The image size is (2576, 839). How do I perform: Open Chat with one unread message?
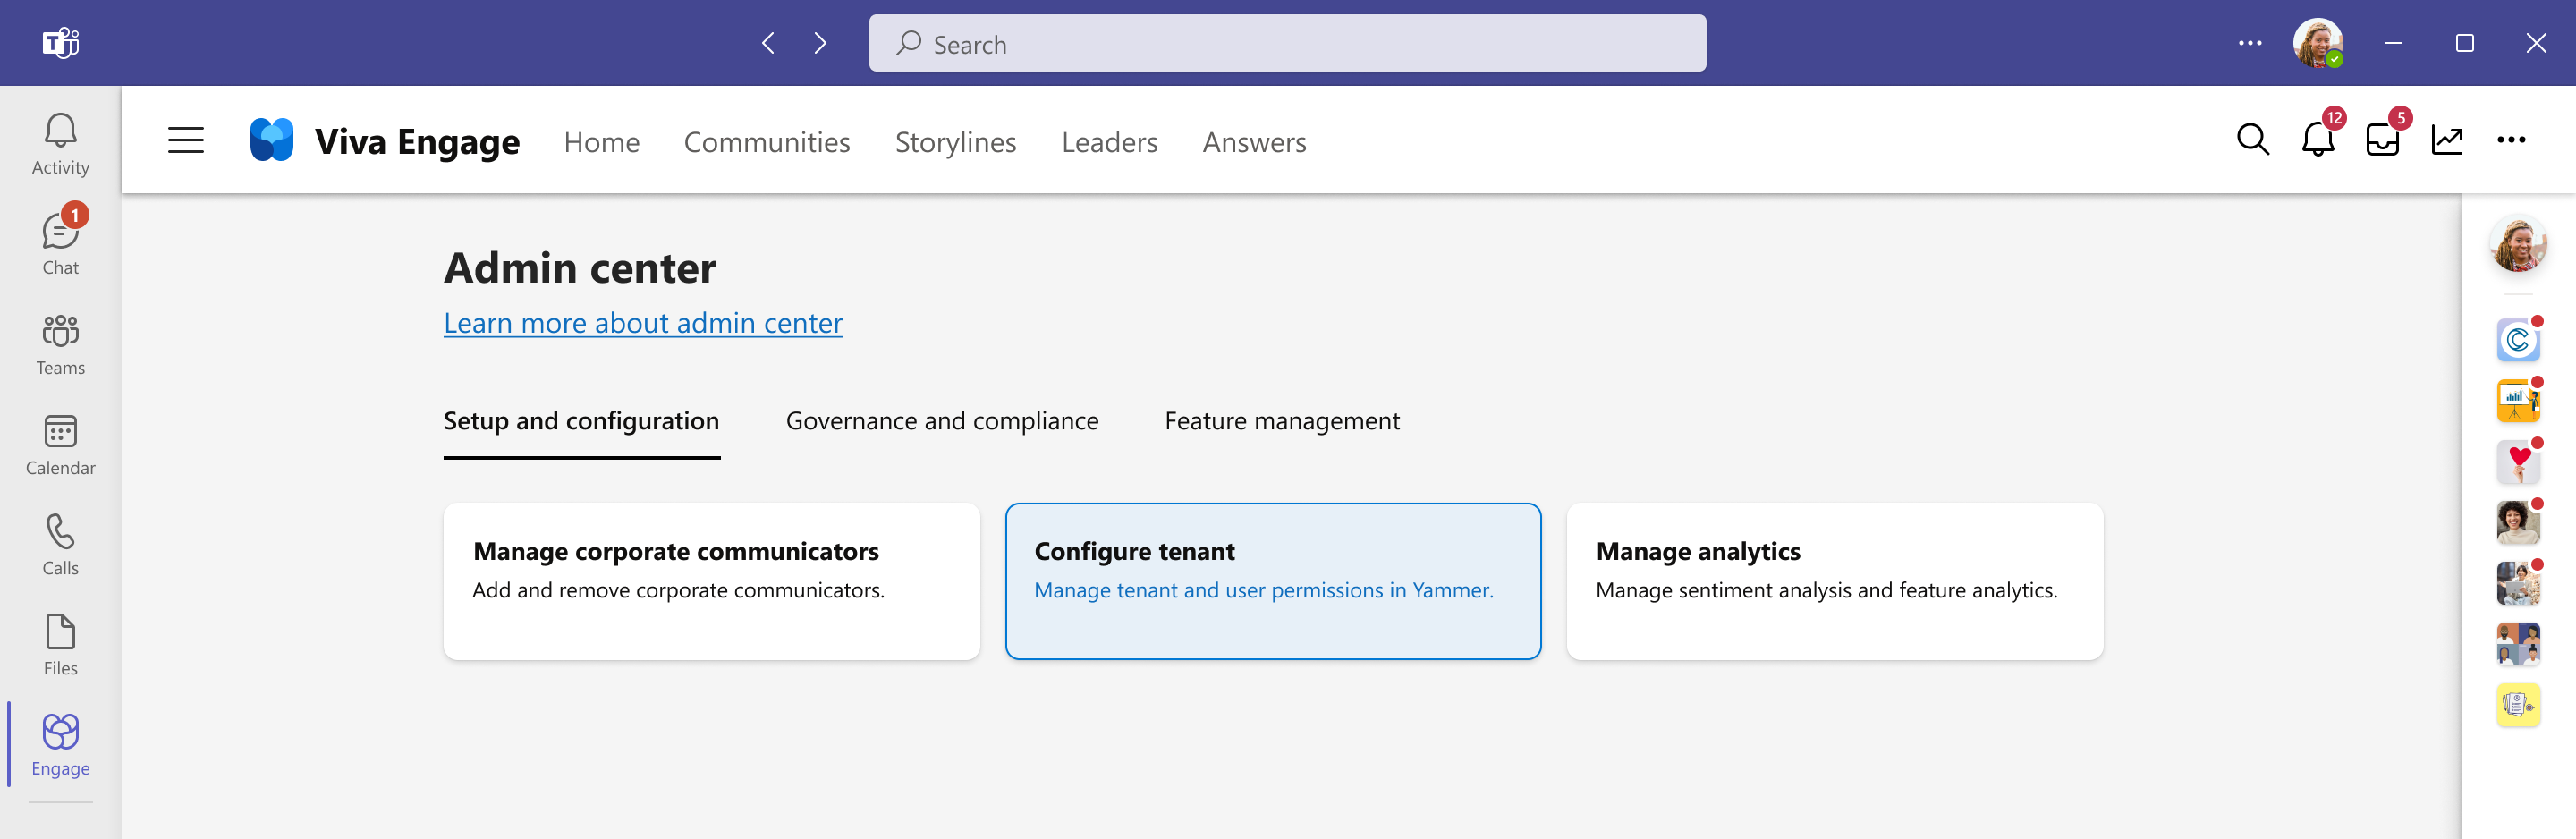[60, 243]
